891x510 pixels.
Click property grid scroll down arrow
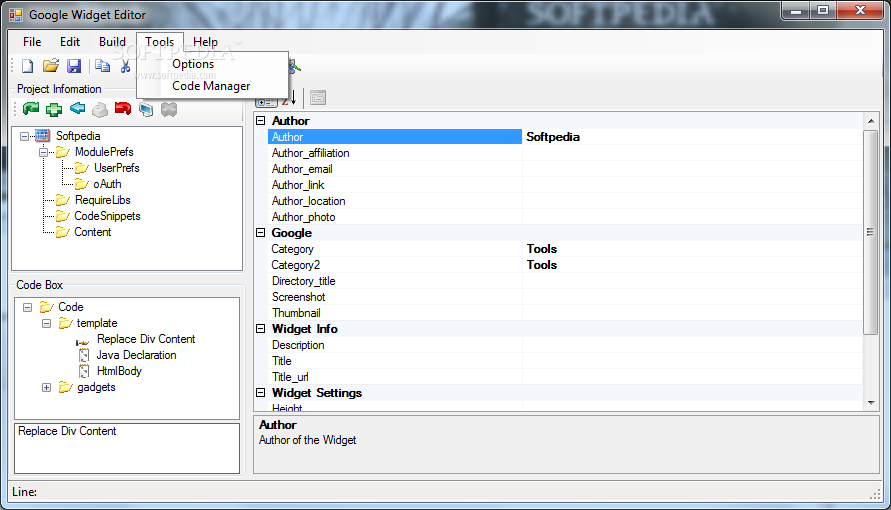tap(871, 403)
